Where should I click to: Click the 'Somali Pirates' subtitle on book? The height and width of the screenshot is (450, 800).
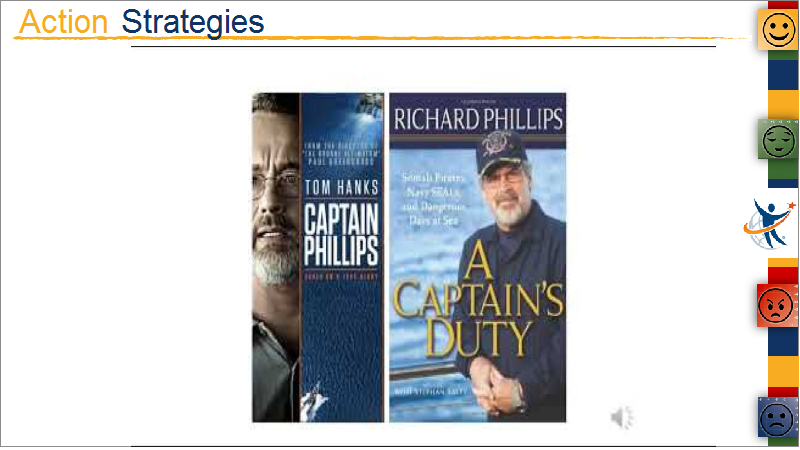(433, 178)
